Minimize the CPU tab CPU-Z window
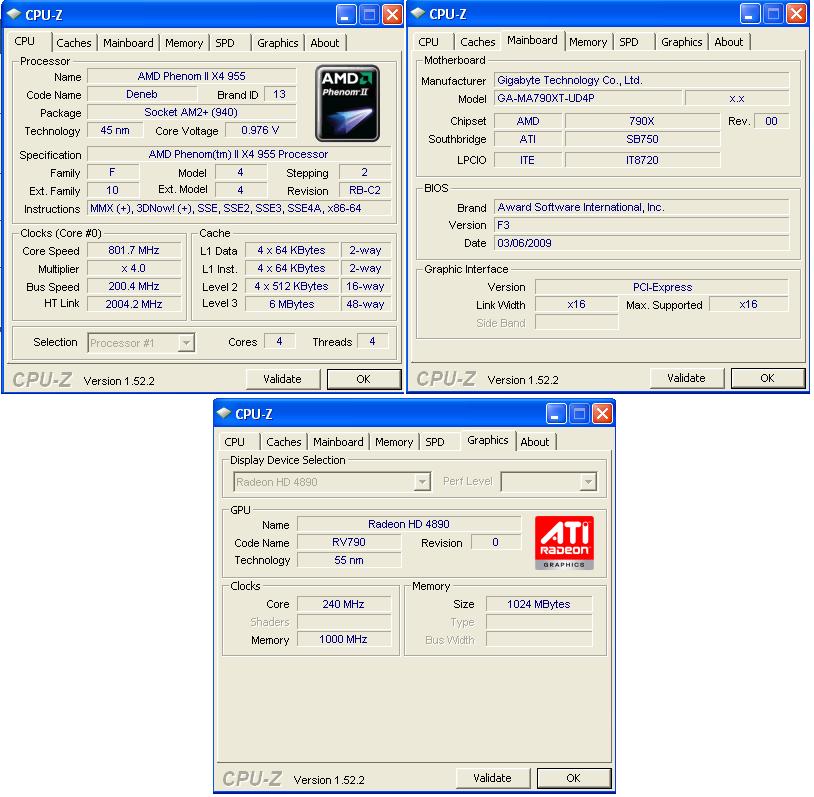Image resolution: width=814 pixels, height=797 pixels. pos(346,15)
